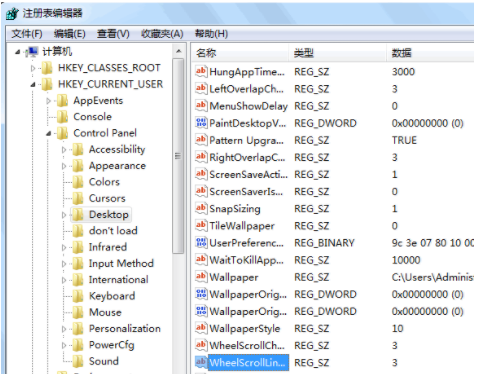The image size is (477, 374).
Task: Click the data value 10000
Action: coord(406,260)
